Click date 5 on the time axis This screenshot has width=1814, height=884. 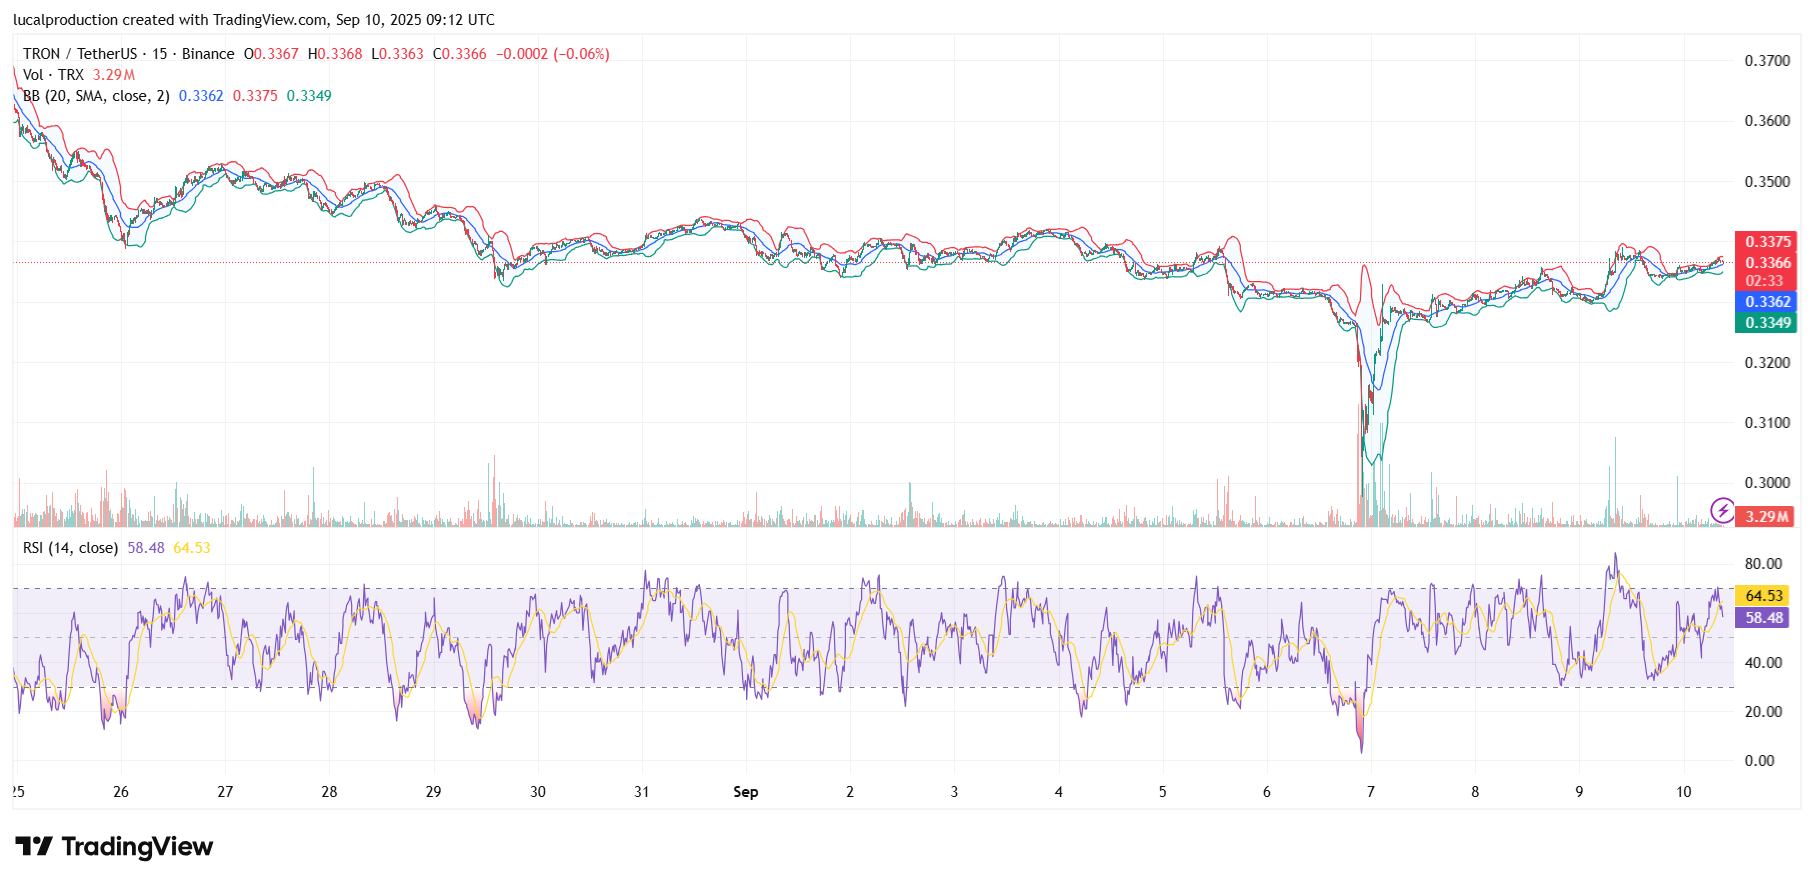[x=1163, y=792]
